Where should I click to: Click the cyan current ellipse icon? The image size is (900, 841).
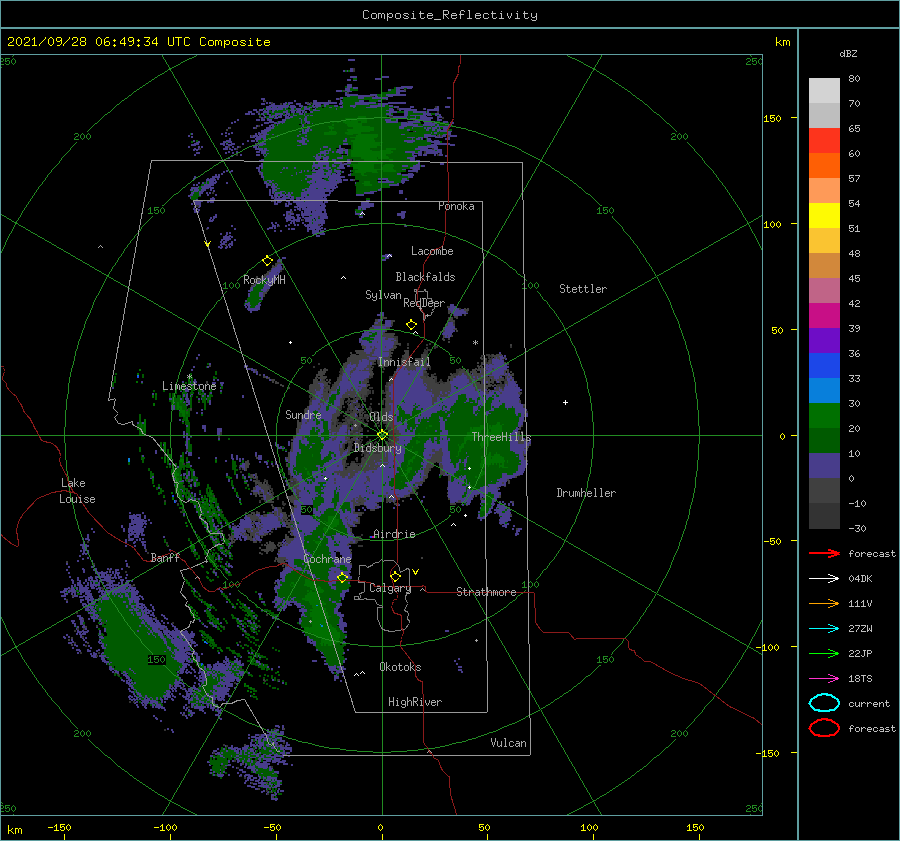(x=824, y=703)
